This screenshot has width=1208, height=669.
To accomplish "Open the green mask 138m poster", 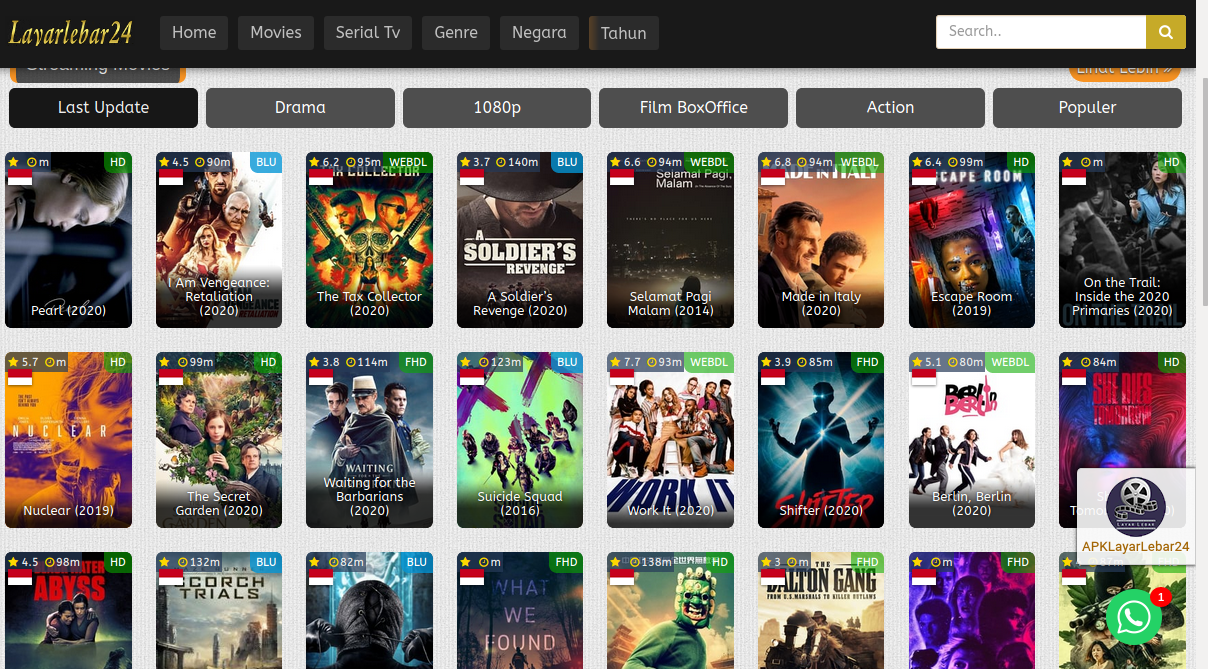I will pyautogui.click(x=670, y=610).
